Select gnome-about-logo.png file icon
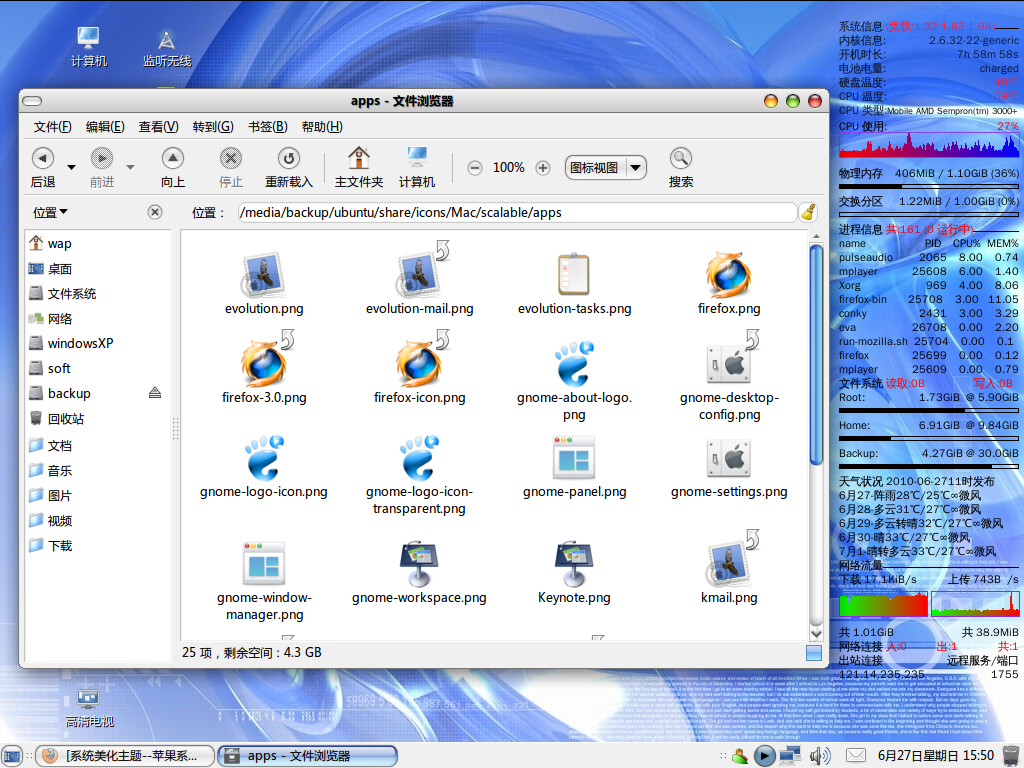The height and width of the screenshot is (768, 1024). tap(574, 364)
